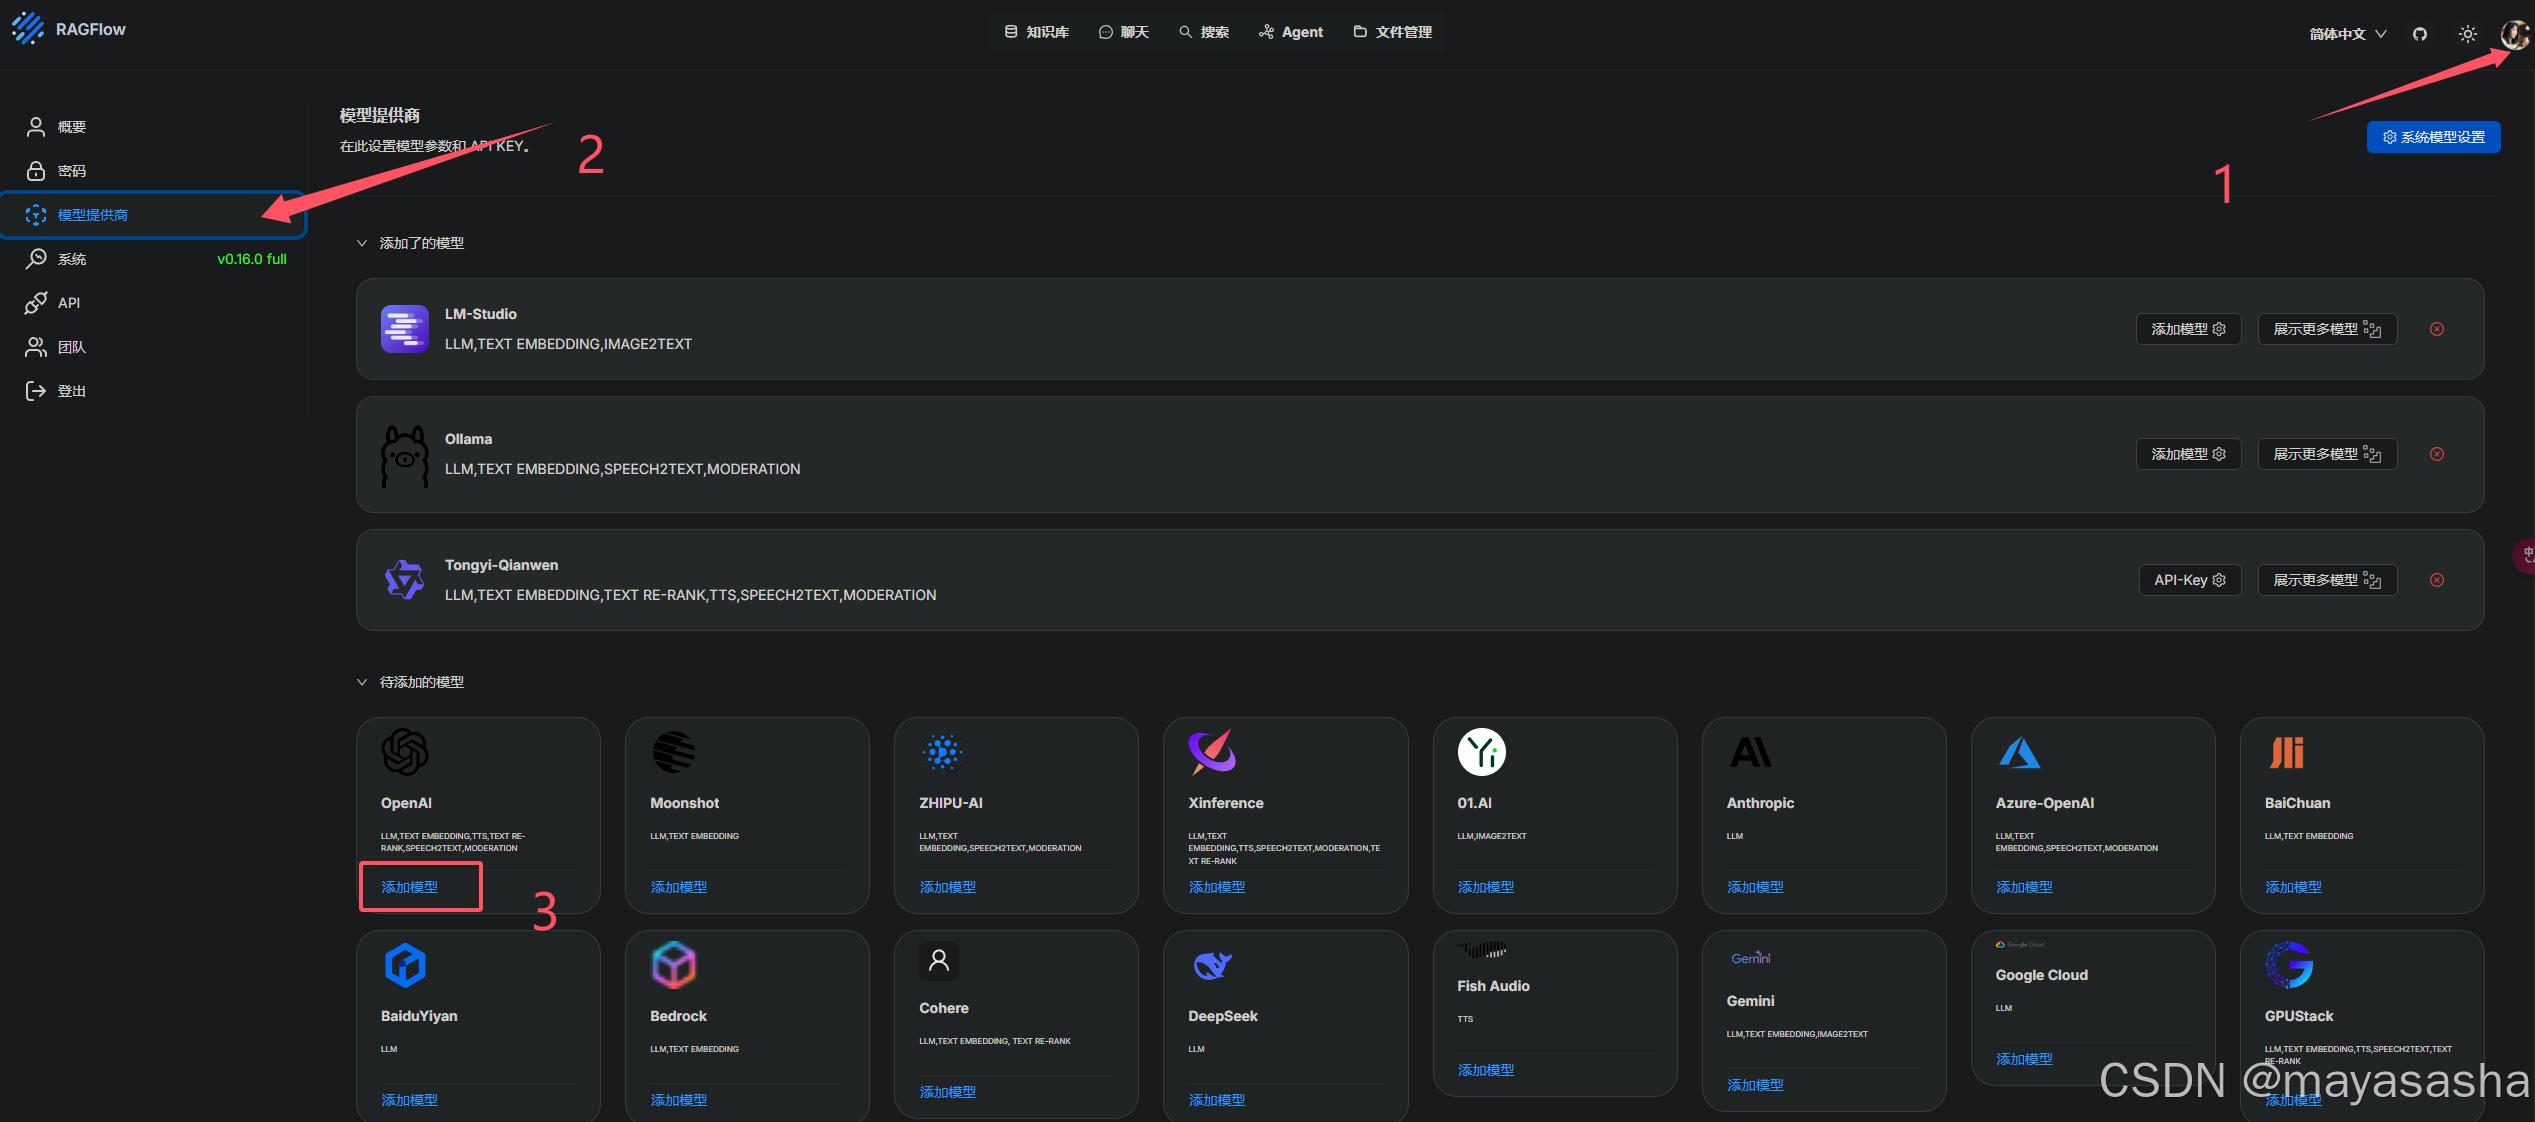Collapse the 待添加的模型 section
This screenshot has height=1122, width=2535.
click(362, 682)
